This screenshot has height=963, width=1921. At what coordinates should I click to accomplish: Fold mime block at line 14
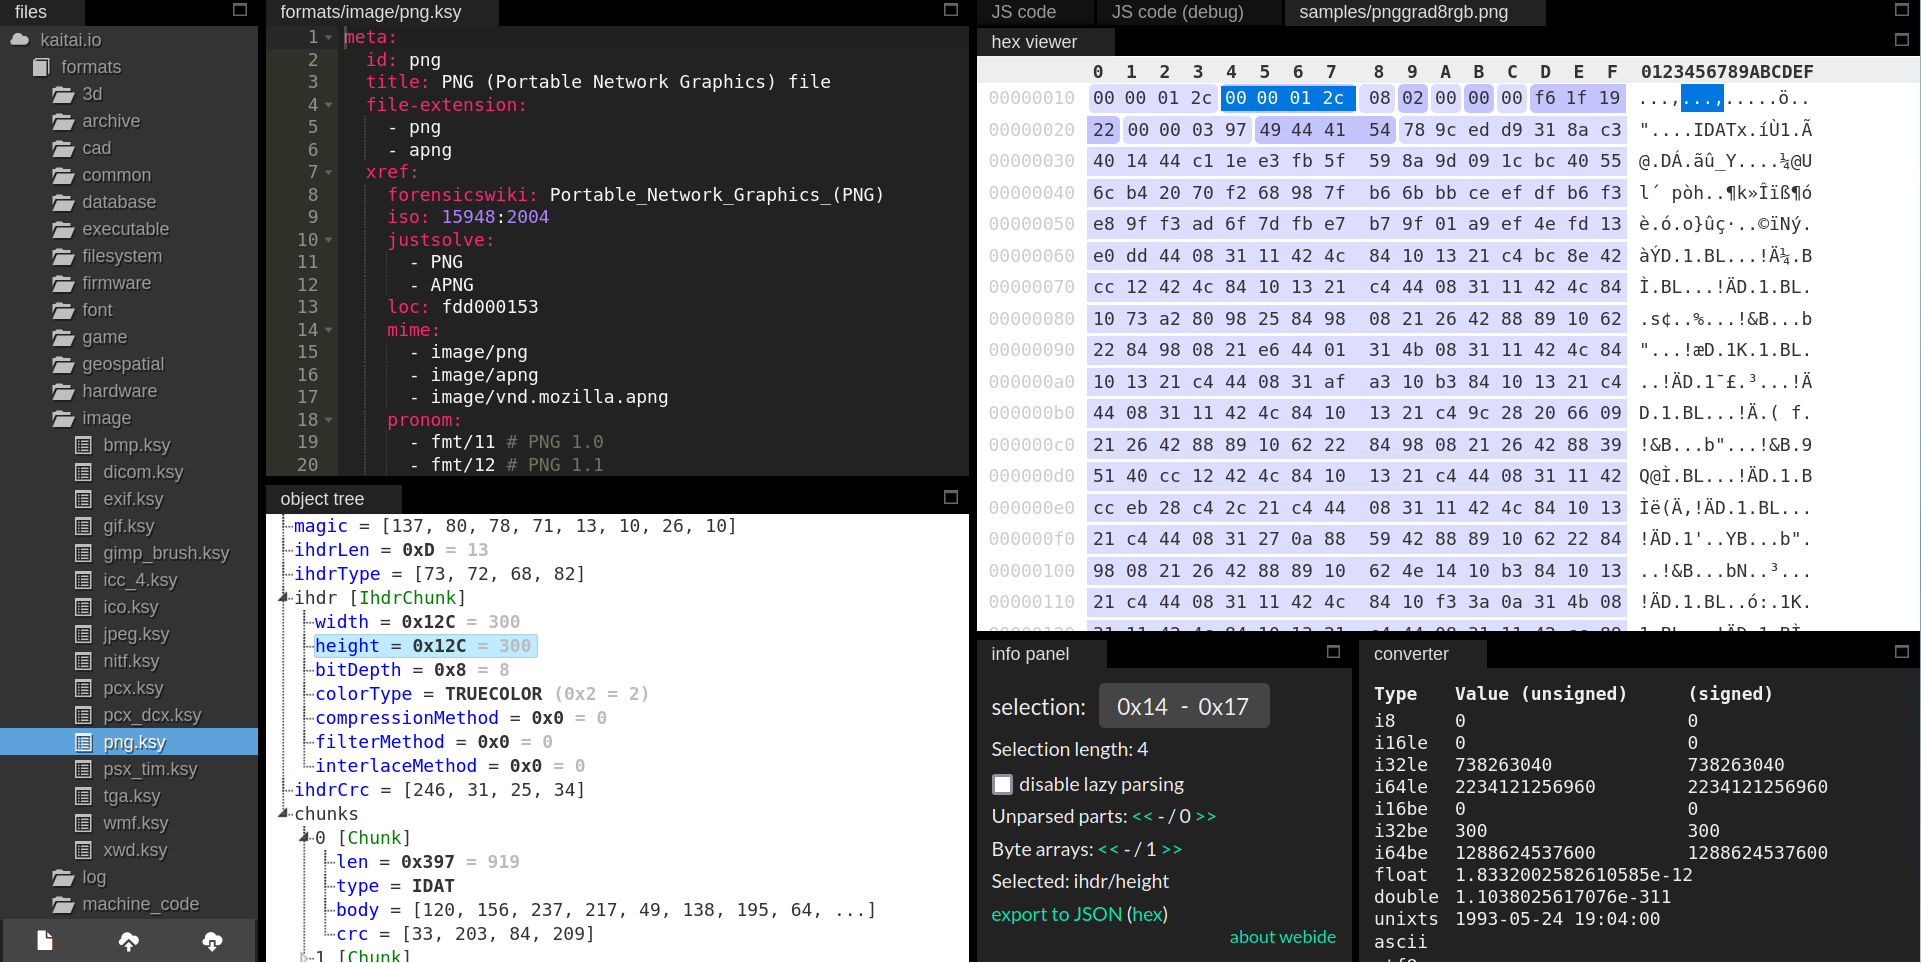(328, 330)
